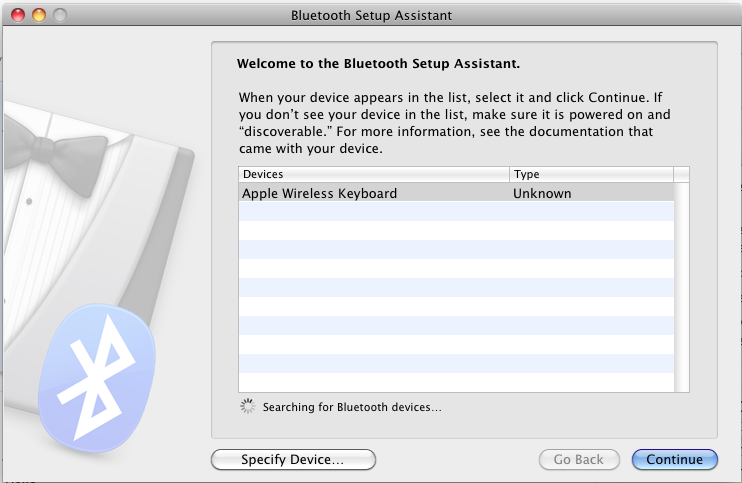The width and height of the screenshot is (742, 483).
Task: Click the Unknown type cell
Action: coord(542,193)
